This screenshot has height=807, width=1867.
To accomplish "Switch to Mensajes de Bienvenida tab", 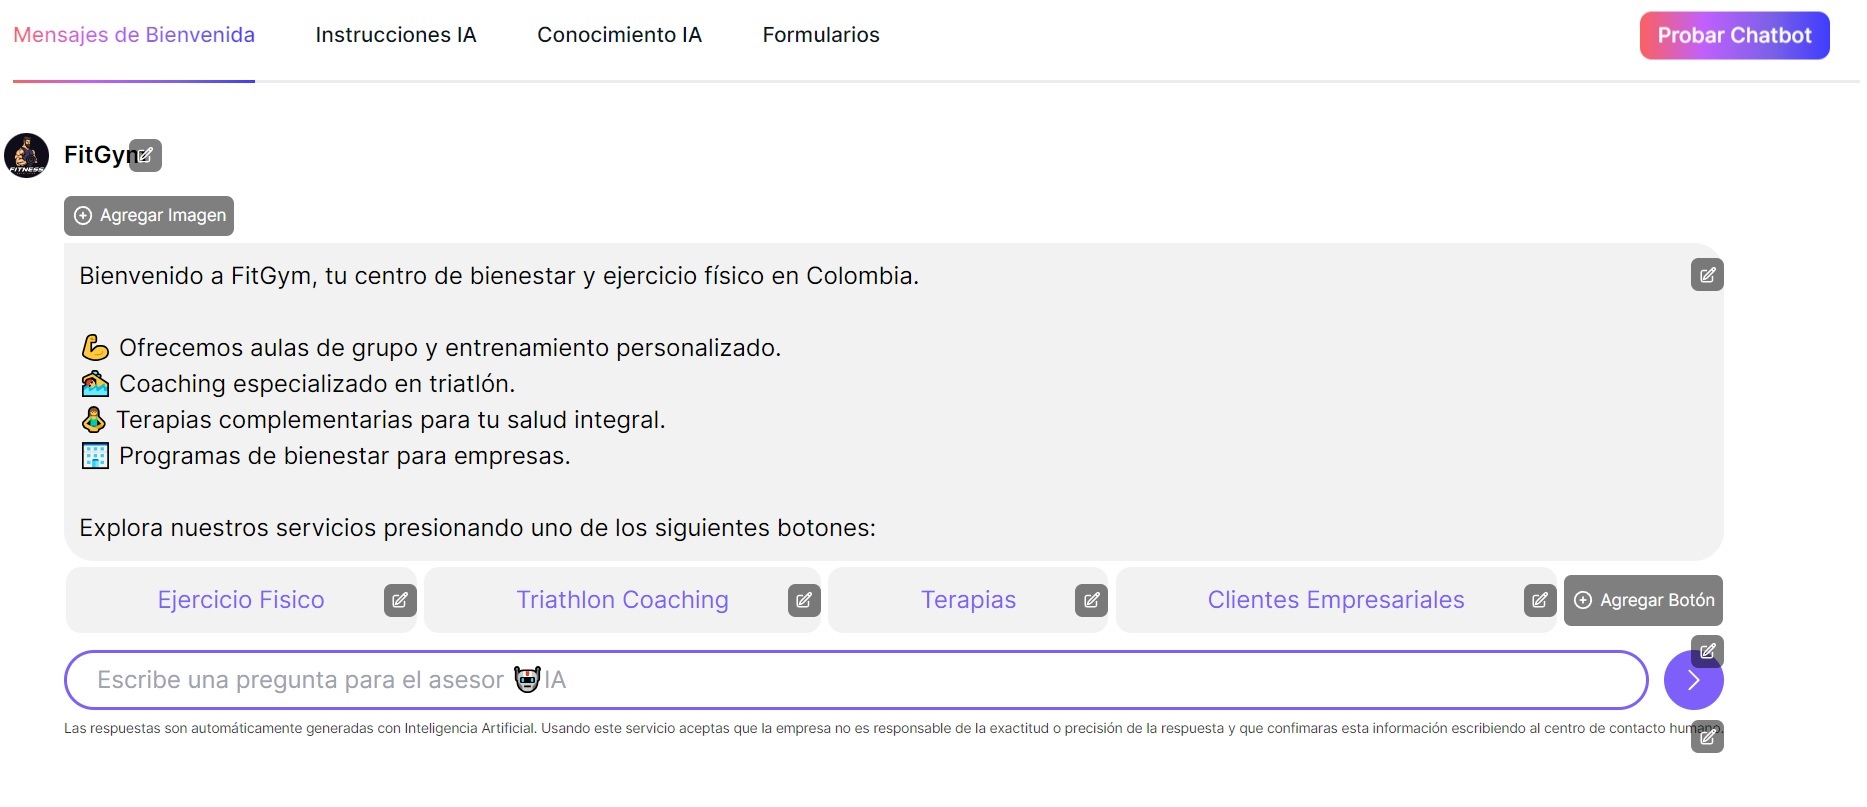I will coord(134,35).
